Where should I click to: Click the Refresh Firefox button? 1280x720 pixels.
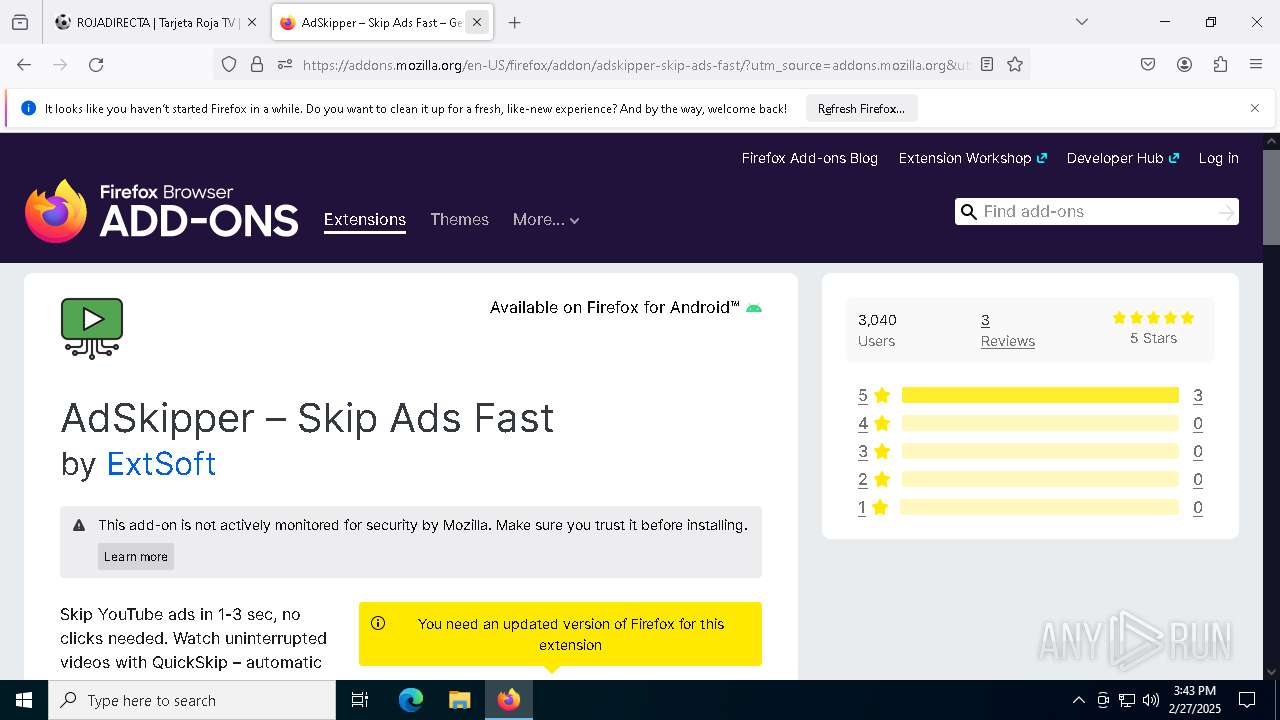click(x=861, y=109)
